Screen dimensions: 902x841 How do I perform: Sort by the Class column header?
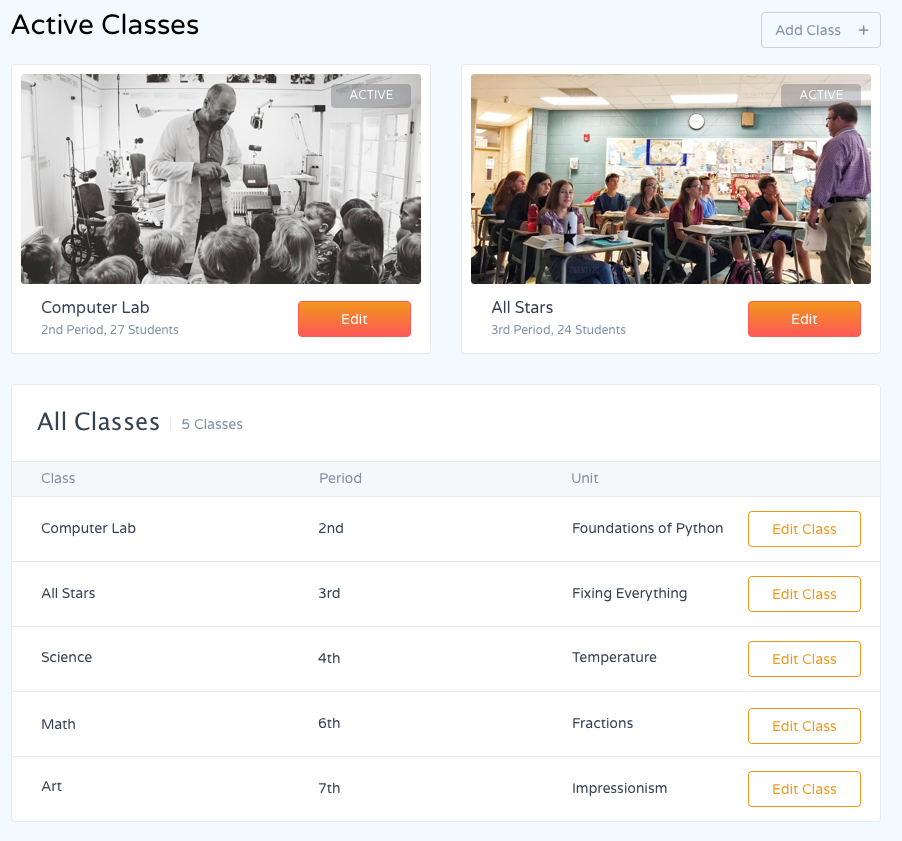point(58,478)
